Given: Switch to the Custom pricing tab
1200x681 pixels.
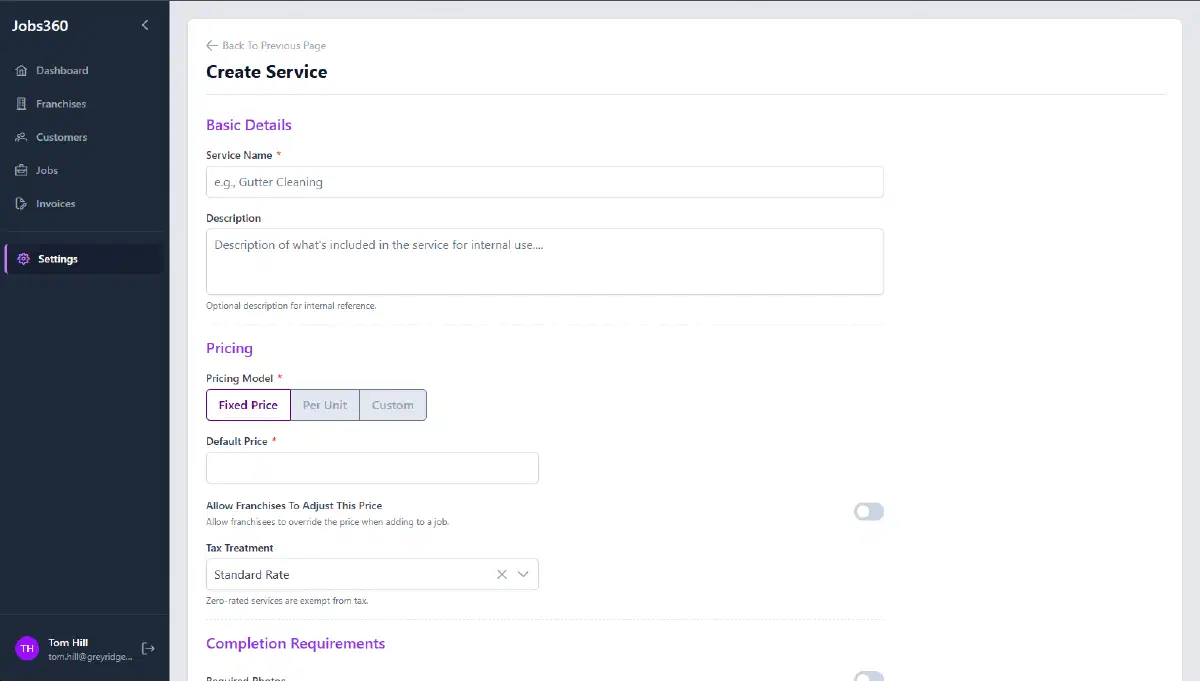Looking at the screenshot, I should click(392, 405).
